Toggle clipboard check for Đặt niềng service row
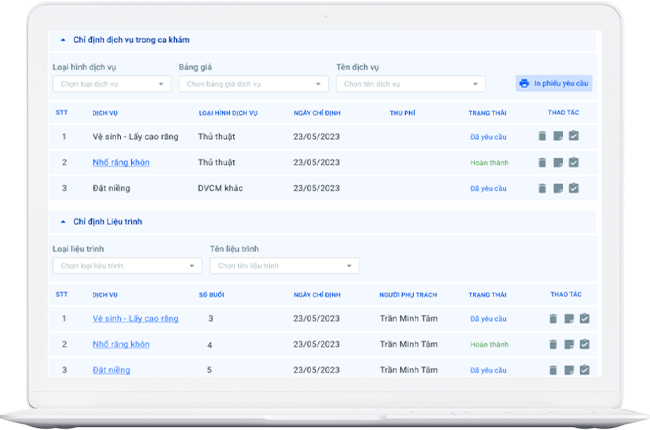 [x=574, y=188]
